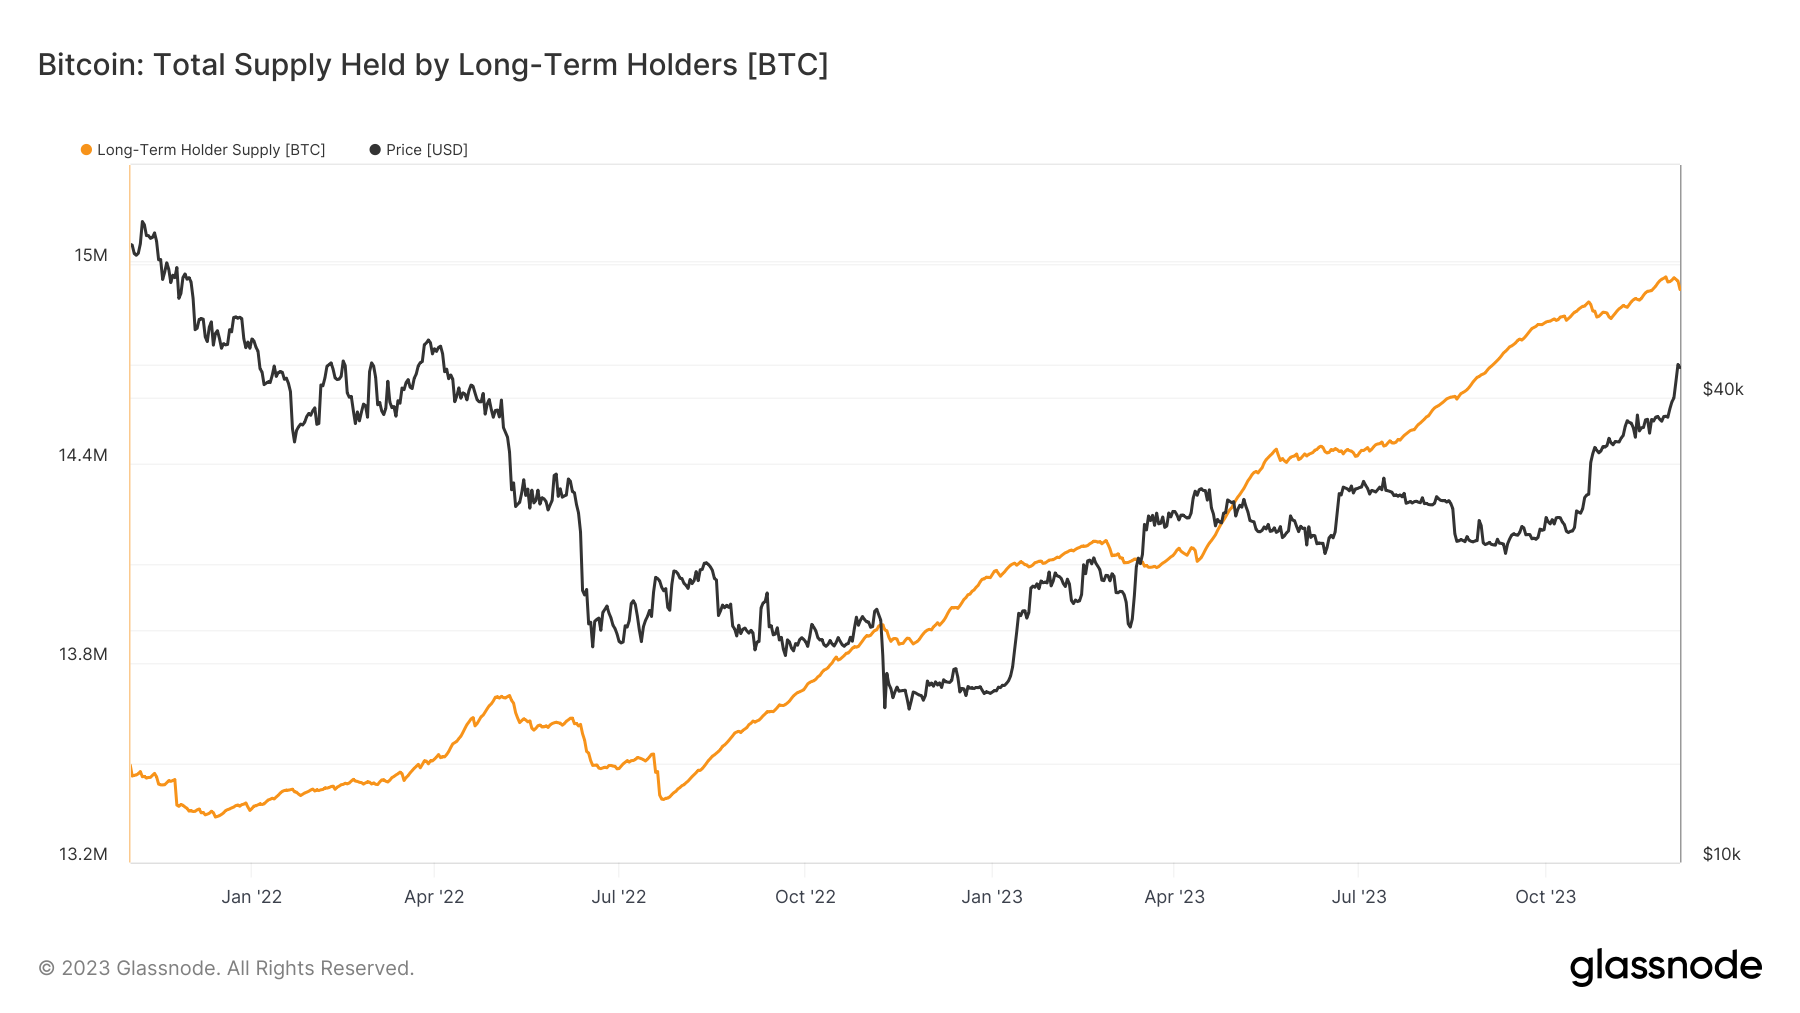Select the Apr '23 x-axis label
Image resolution: width=1800 pixels, height=1013 pixels.
click(1174, 897)
